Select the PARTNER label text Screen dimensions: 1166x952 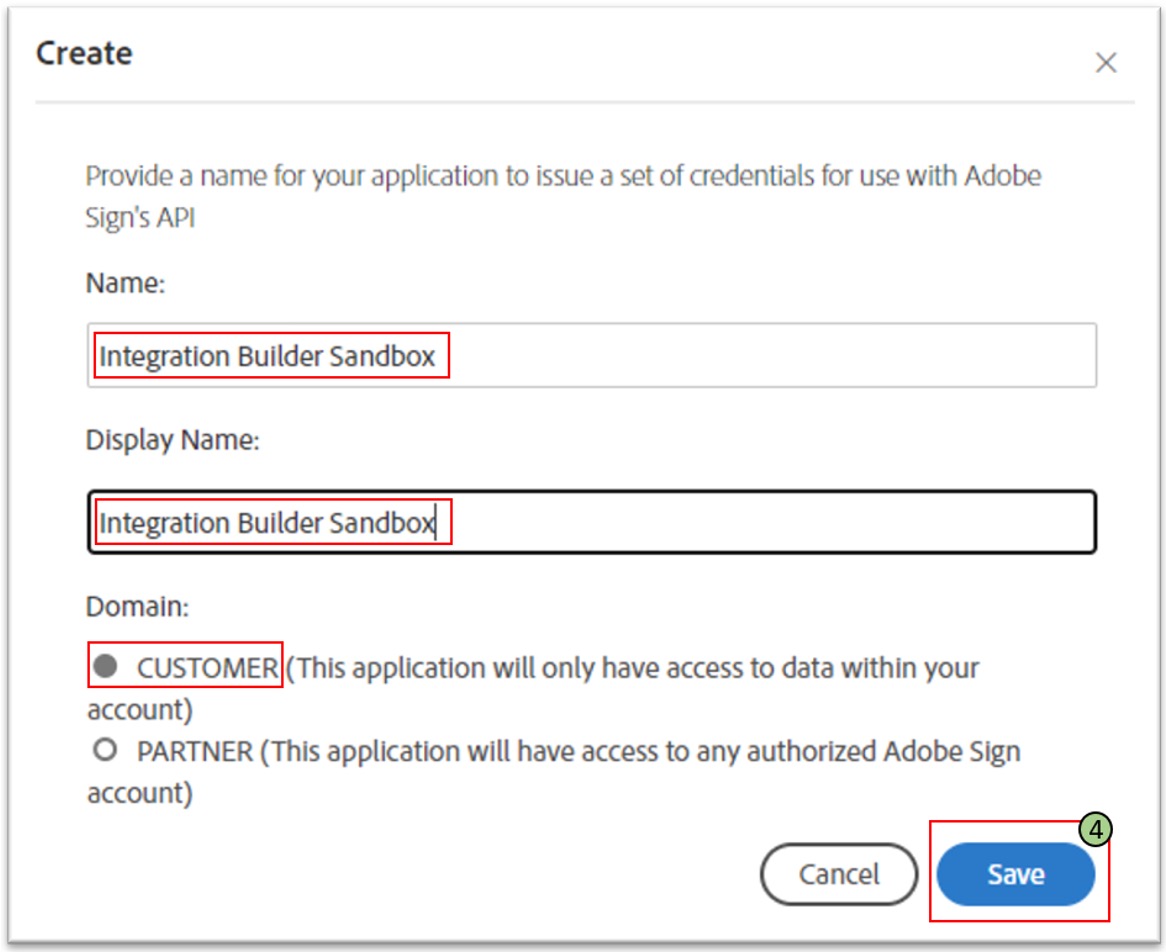pos(195,751)
